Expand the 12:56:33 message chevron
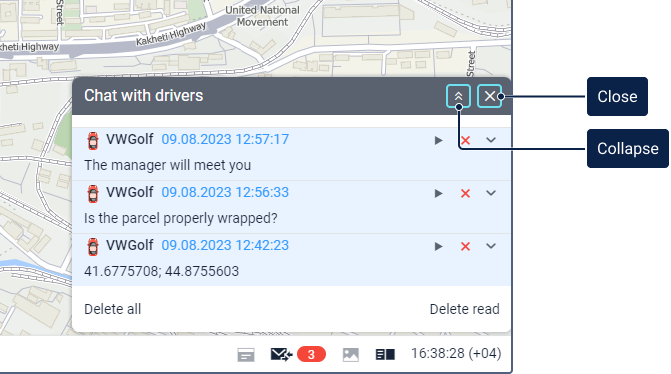671x374 pixels. [491, 193]
